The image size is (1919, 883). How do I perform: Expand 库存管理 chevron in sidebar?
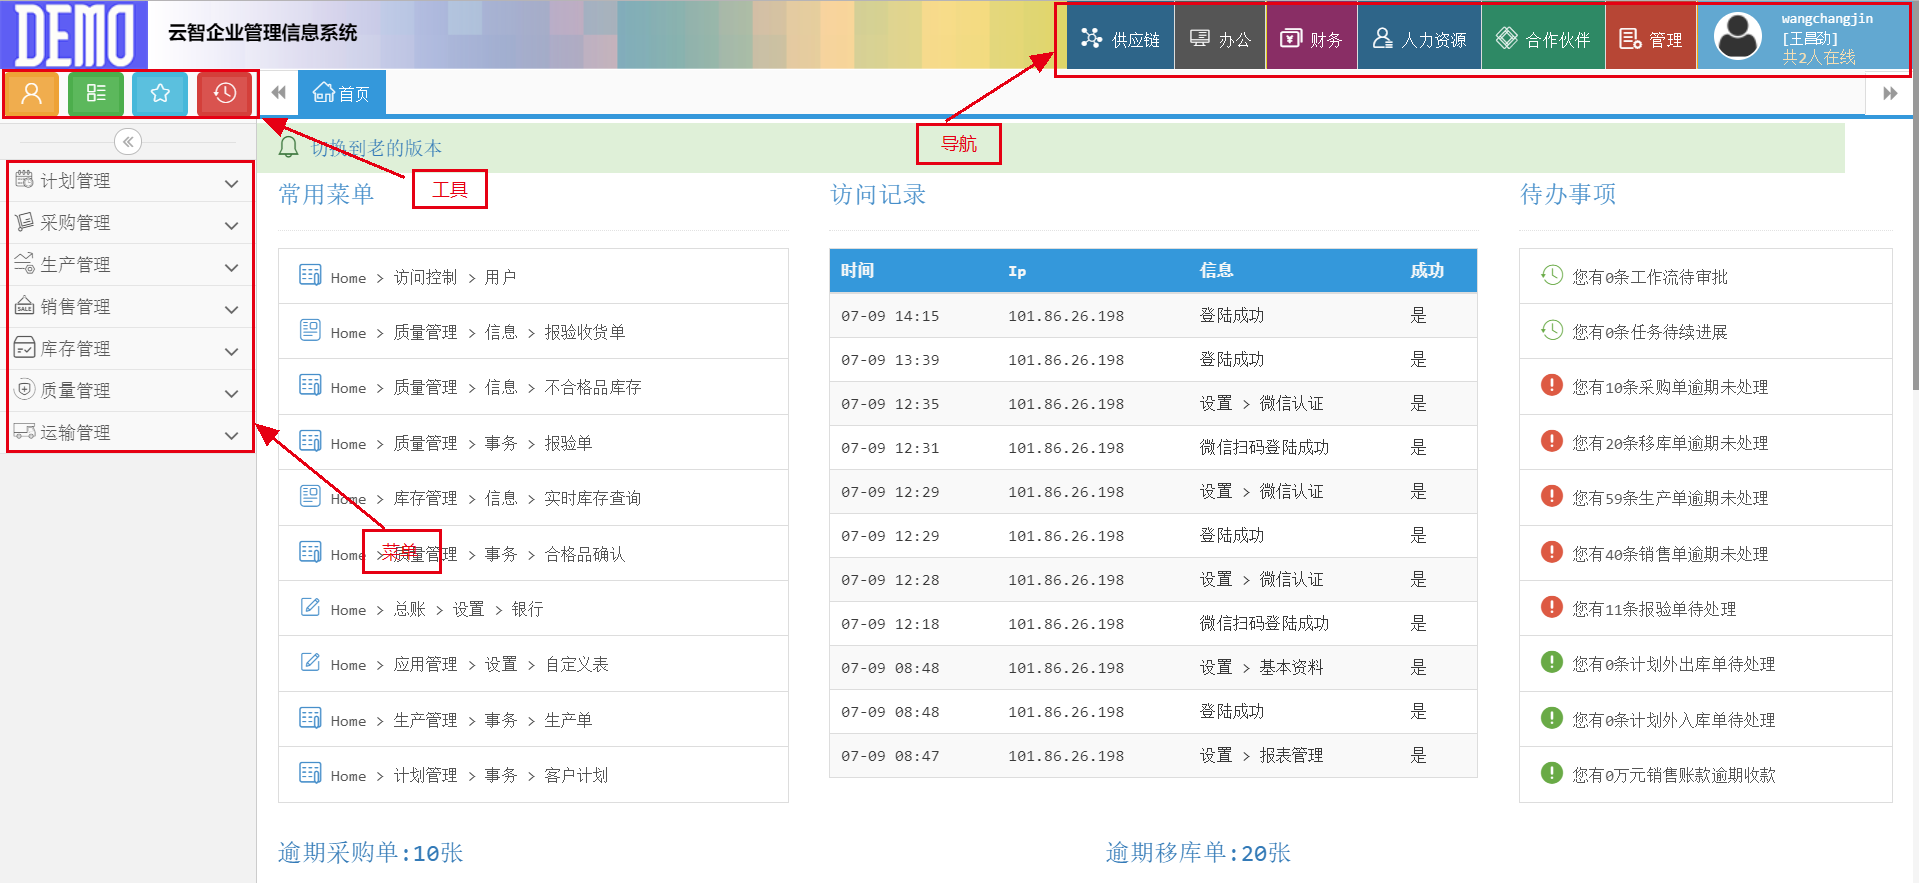pyautogui.click(x=231, y=351)
